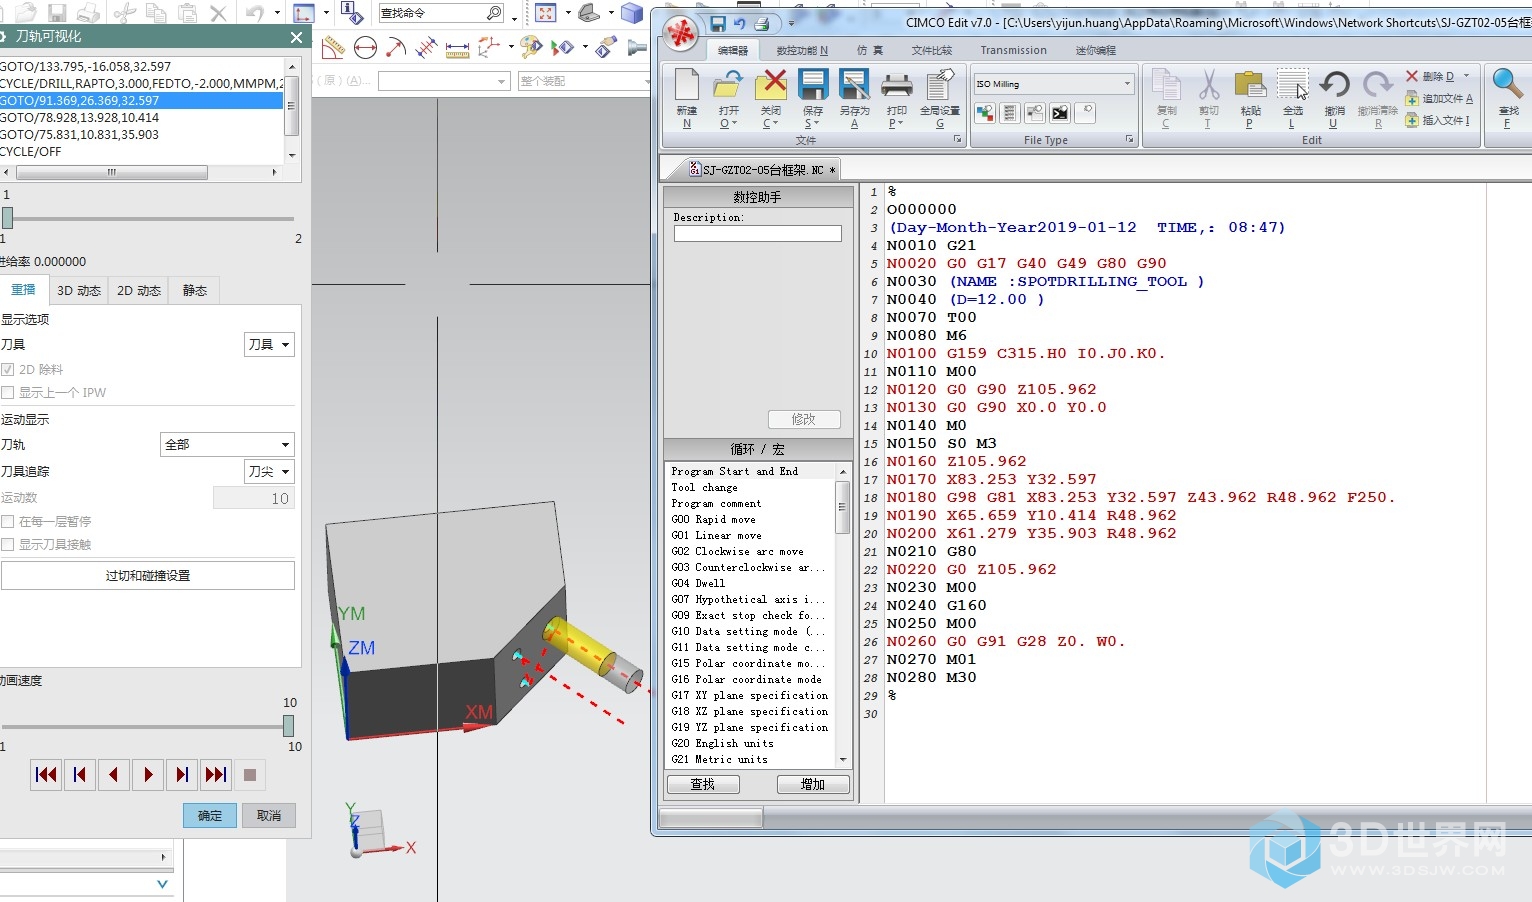Click the CIMCO Open folder icon

[728, 86]
